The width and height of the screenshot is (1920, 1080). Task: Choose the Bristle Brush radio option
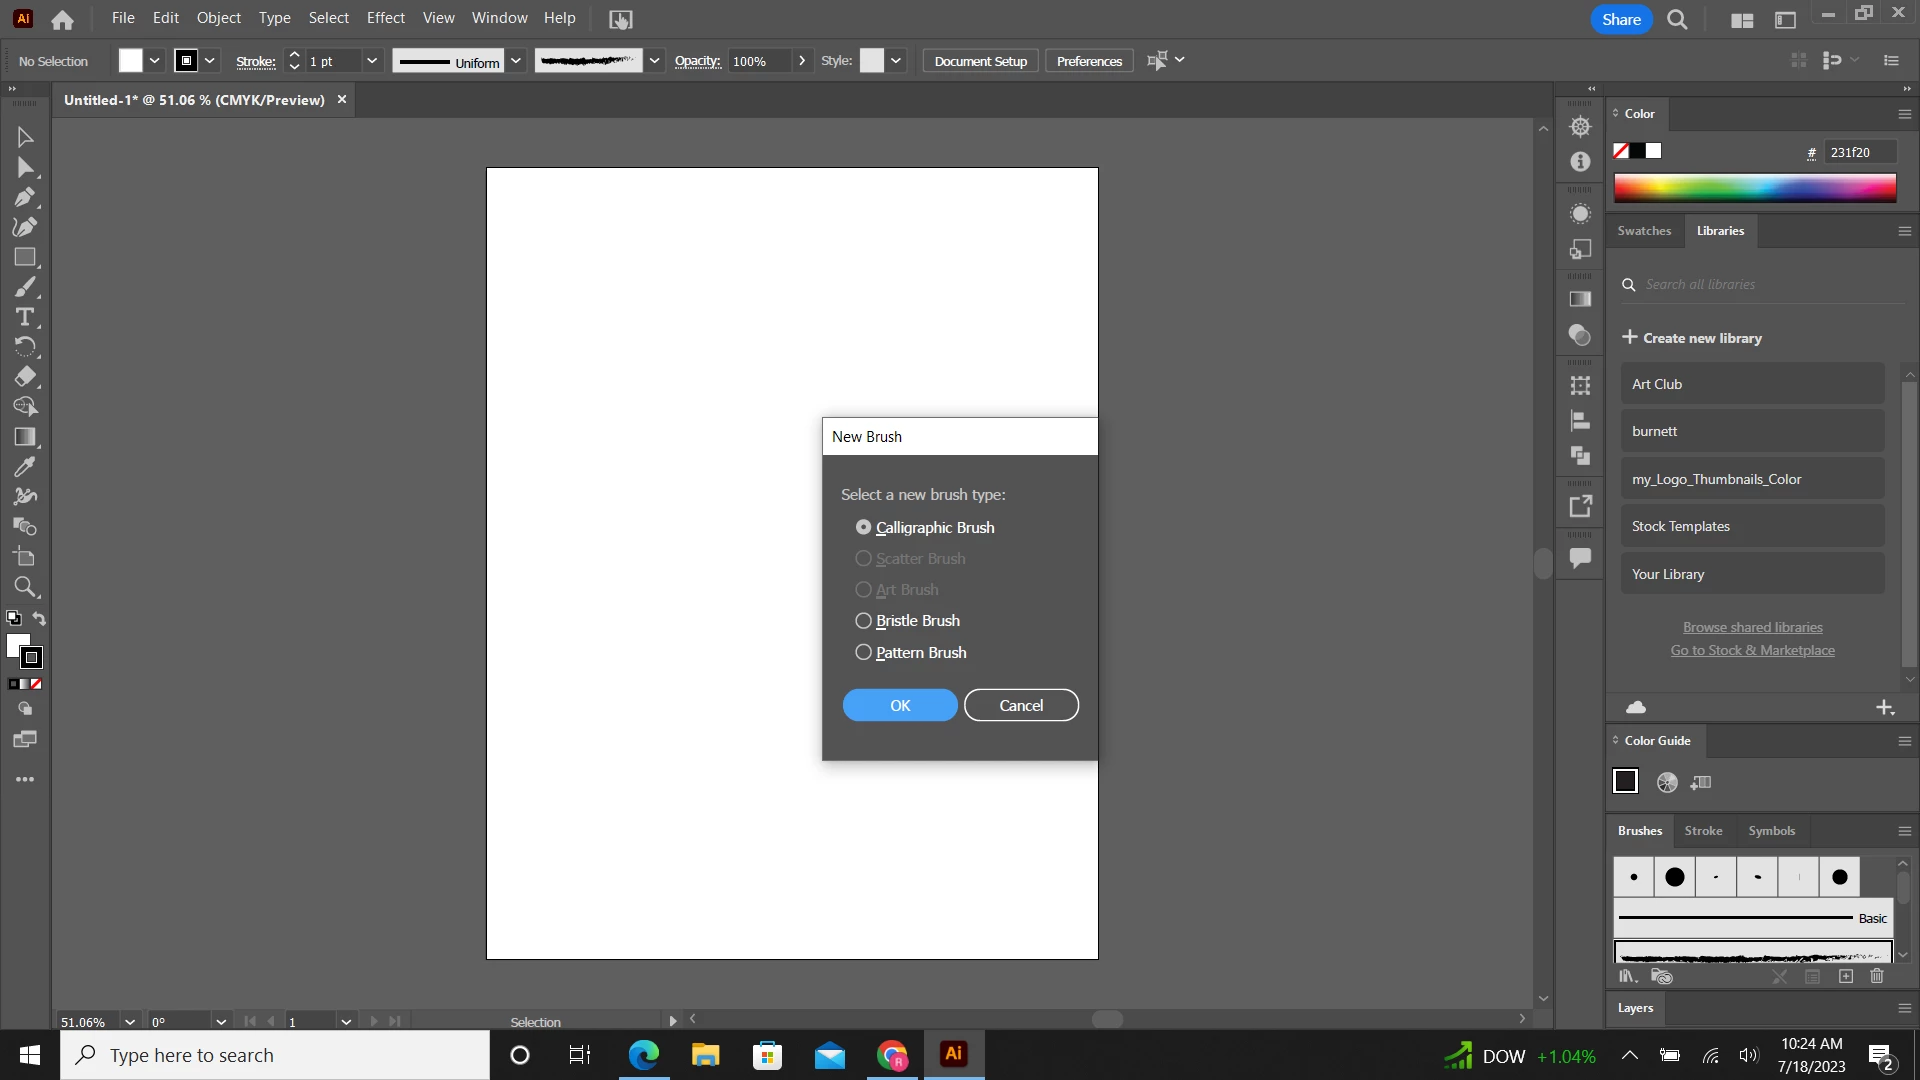[x=863, y=621]
